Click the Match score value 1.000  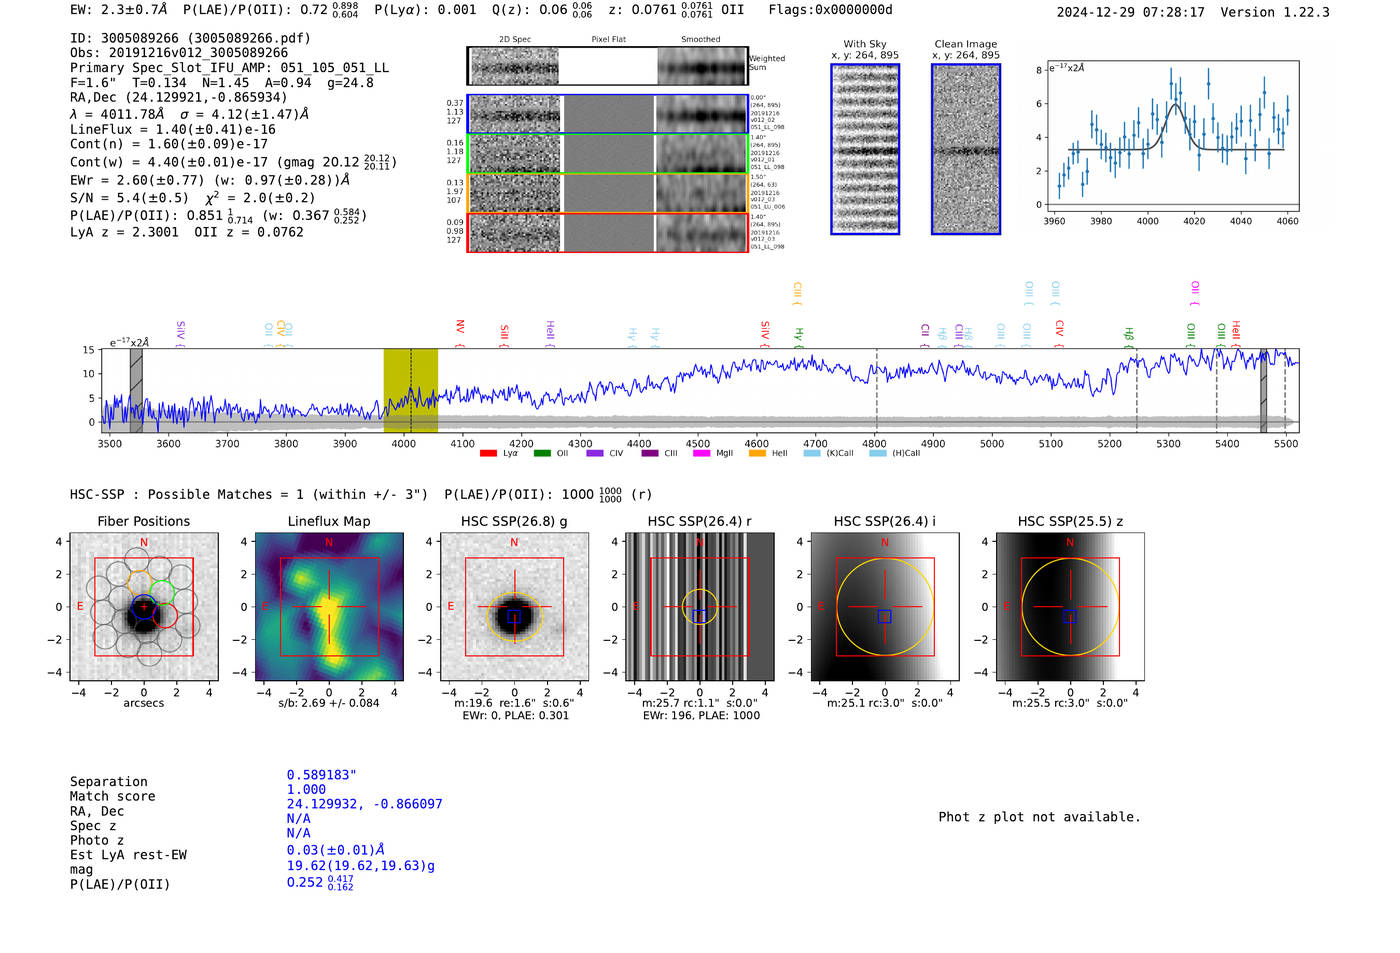[306, 789]
